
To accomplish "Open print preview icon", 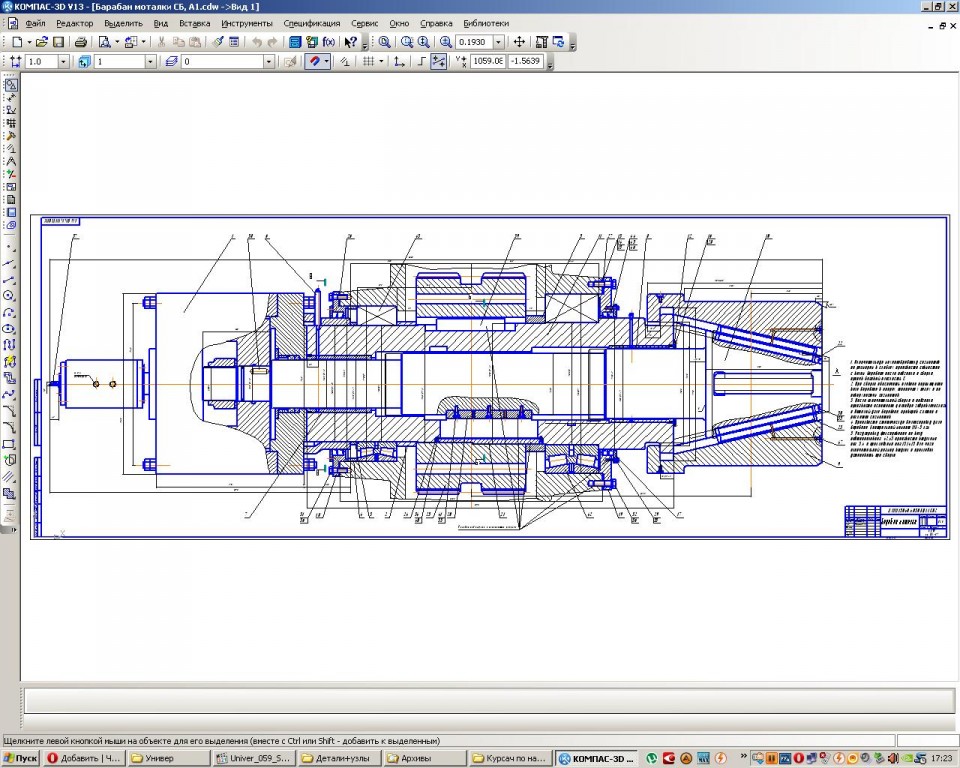I will (x=105, y=42).
